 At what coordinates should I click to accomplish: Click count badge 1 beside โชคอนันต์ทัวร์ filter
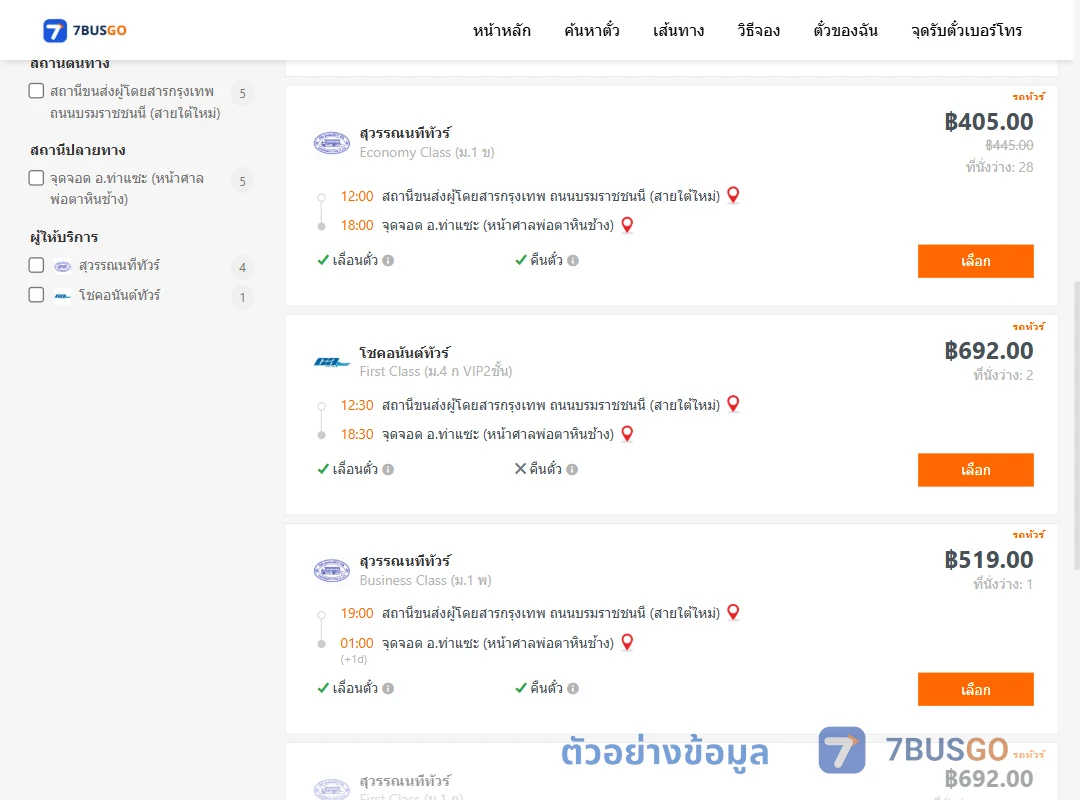pyautogui.click(x=242, y=298)
